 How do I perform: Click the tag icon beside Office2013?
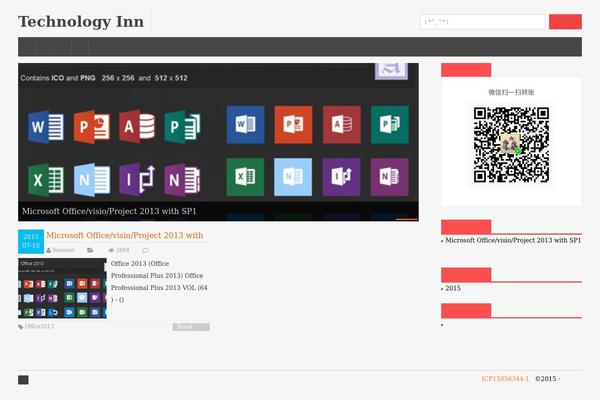click(x=21, y=327)
